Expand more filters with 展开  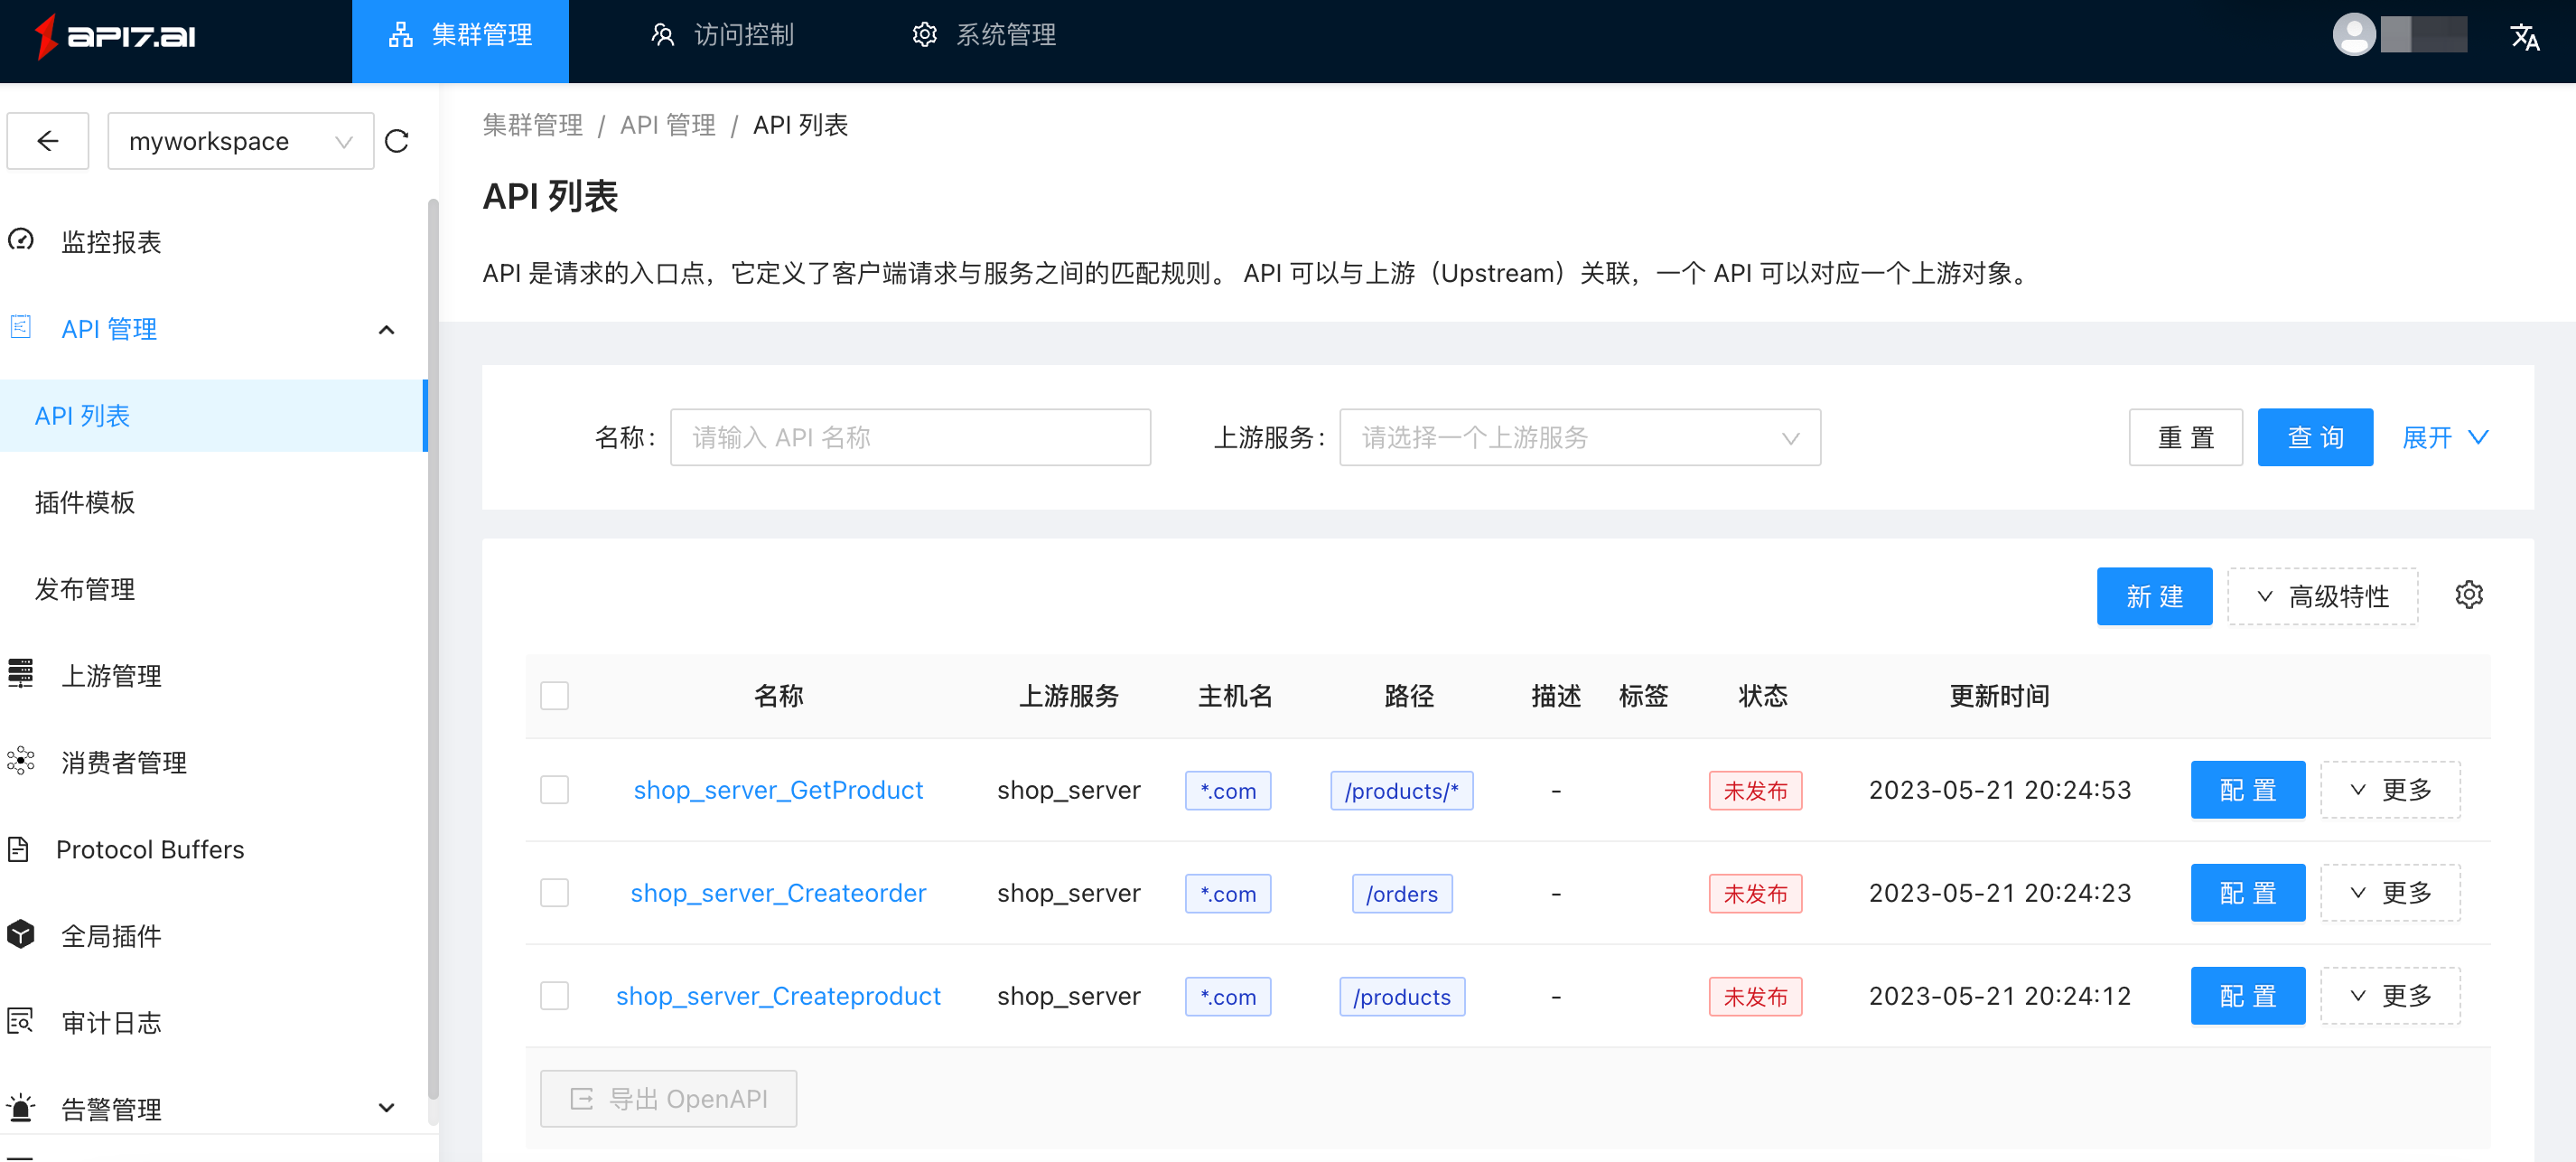(x=2445, y=437)
